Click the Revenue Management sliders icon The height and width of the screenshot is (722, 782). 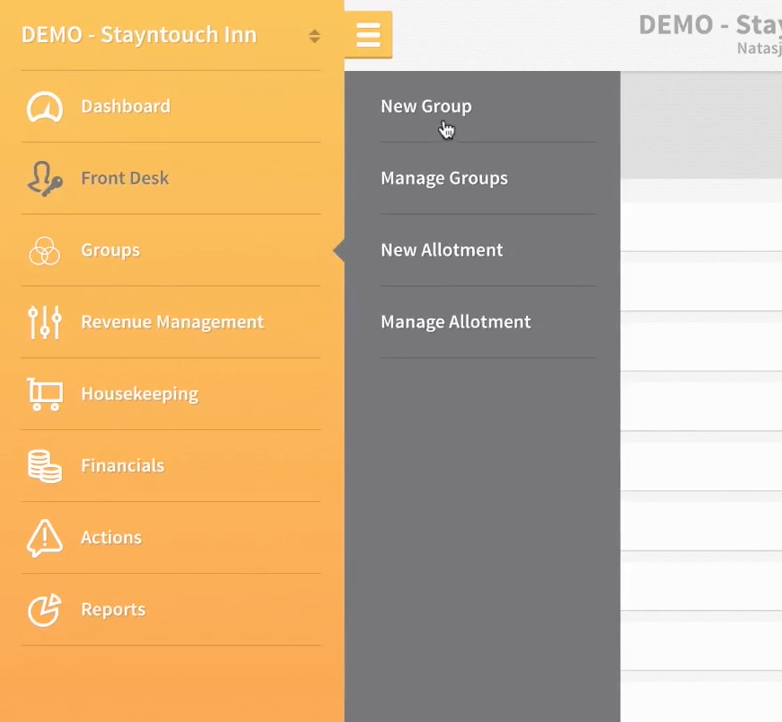tap(45, 322)
